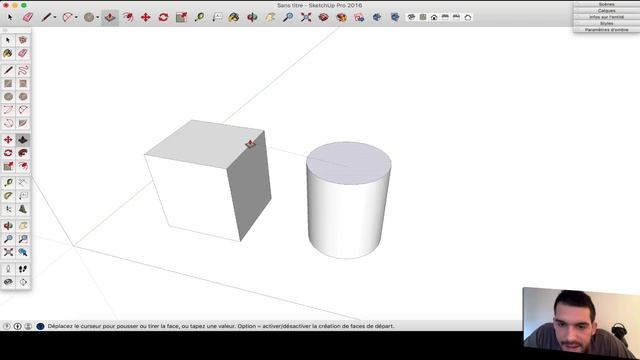Expand the Paramètres d'ombre panel
Screen dimensions: 640x360
tap(607, 30)
